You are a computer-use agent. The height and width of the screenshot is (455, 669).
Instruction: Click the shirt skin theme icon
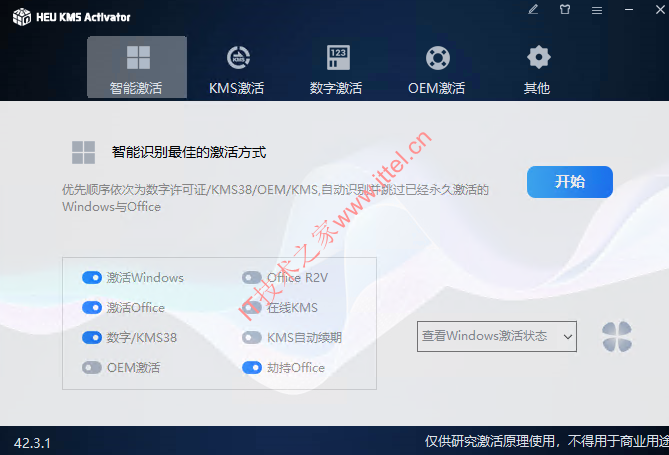click(565, 9)
